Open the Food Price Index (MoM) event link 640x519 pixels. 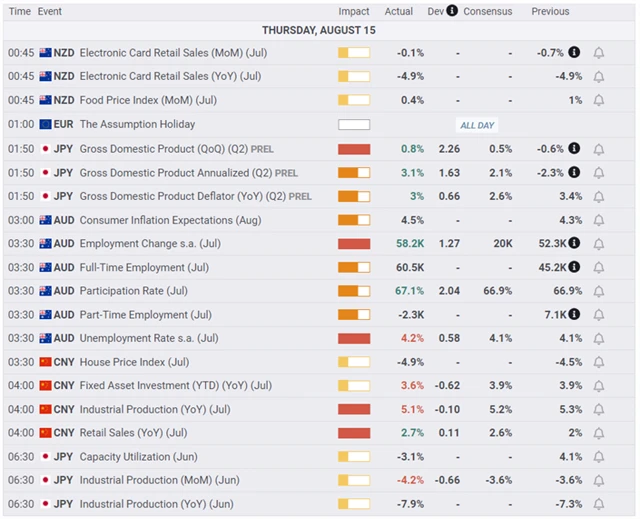[150, 101]
